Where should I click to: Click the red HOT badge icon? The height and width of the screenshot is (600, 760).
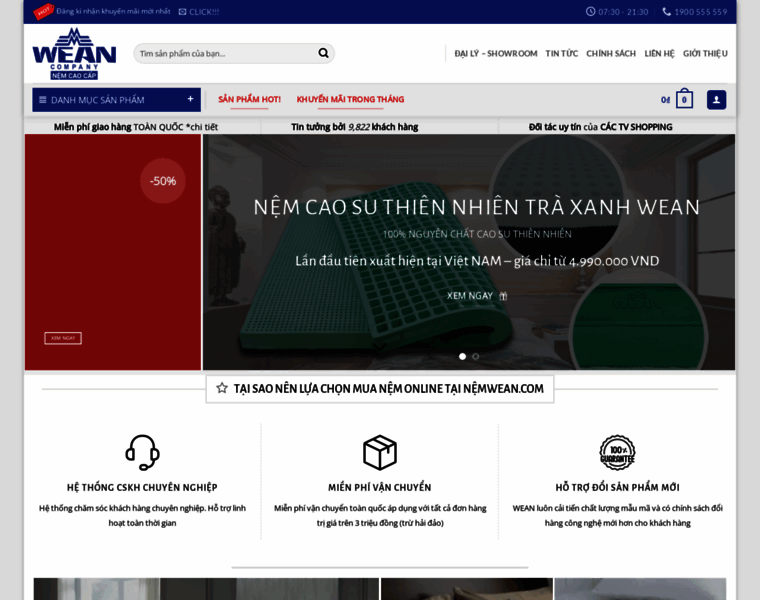[43, 12]
